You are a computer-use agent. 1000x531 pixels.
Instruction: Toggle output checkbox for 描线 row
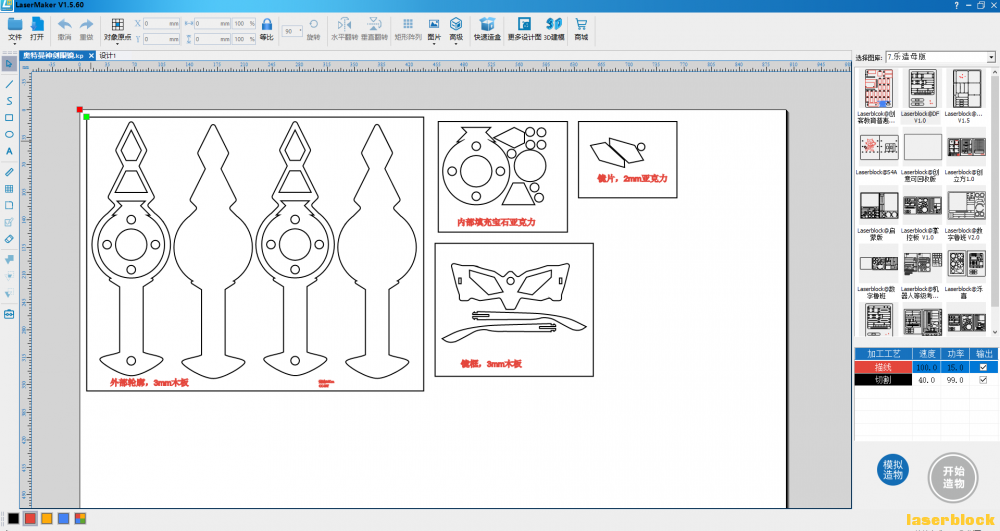983,367
